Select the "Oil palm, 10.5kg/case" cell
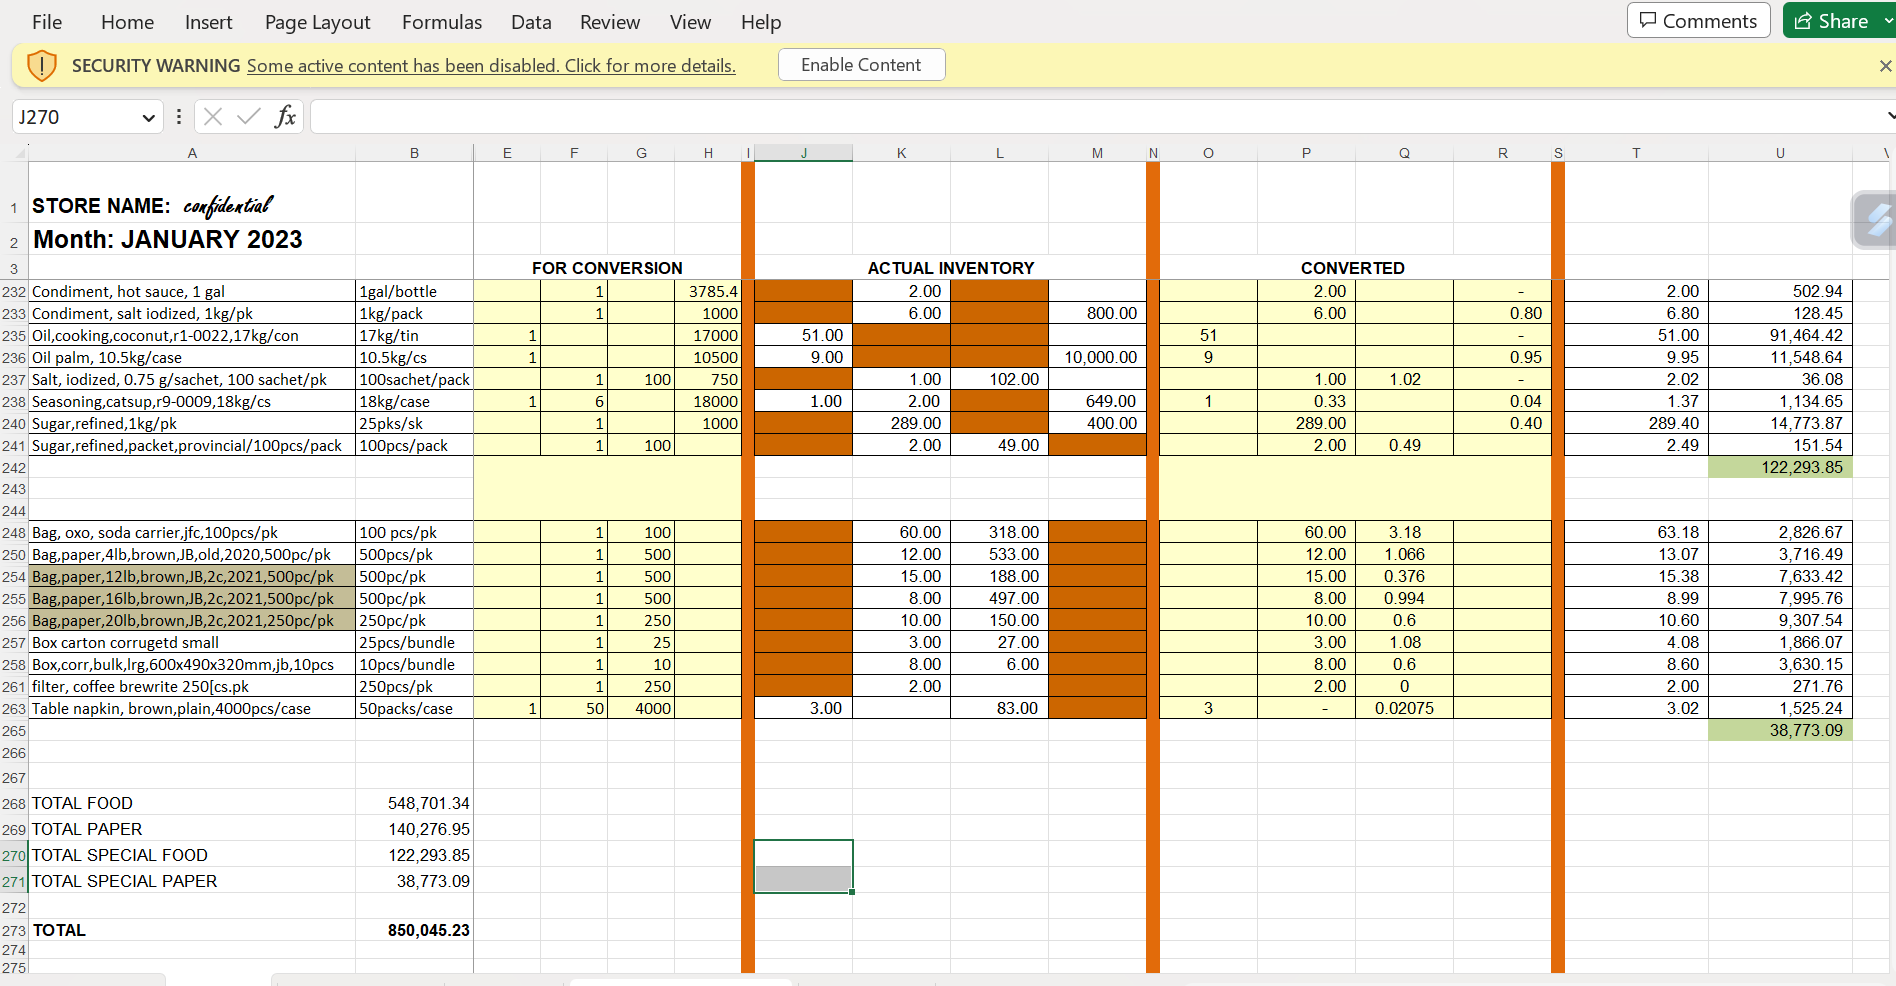 click(192, 357)
